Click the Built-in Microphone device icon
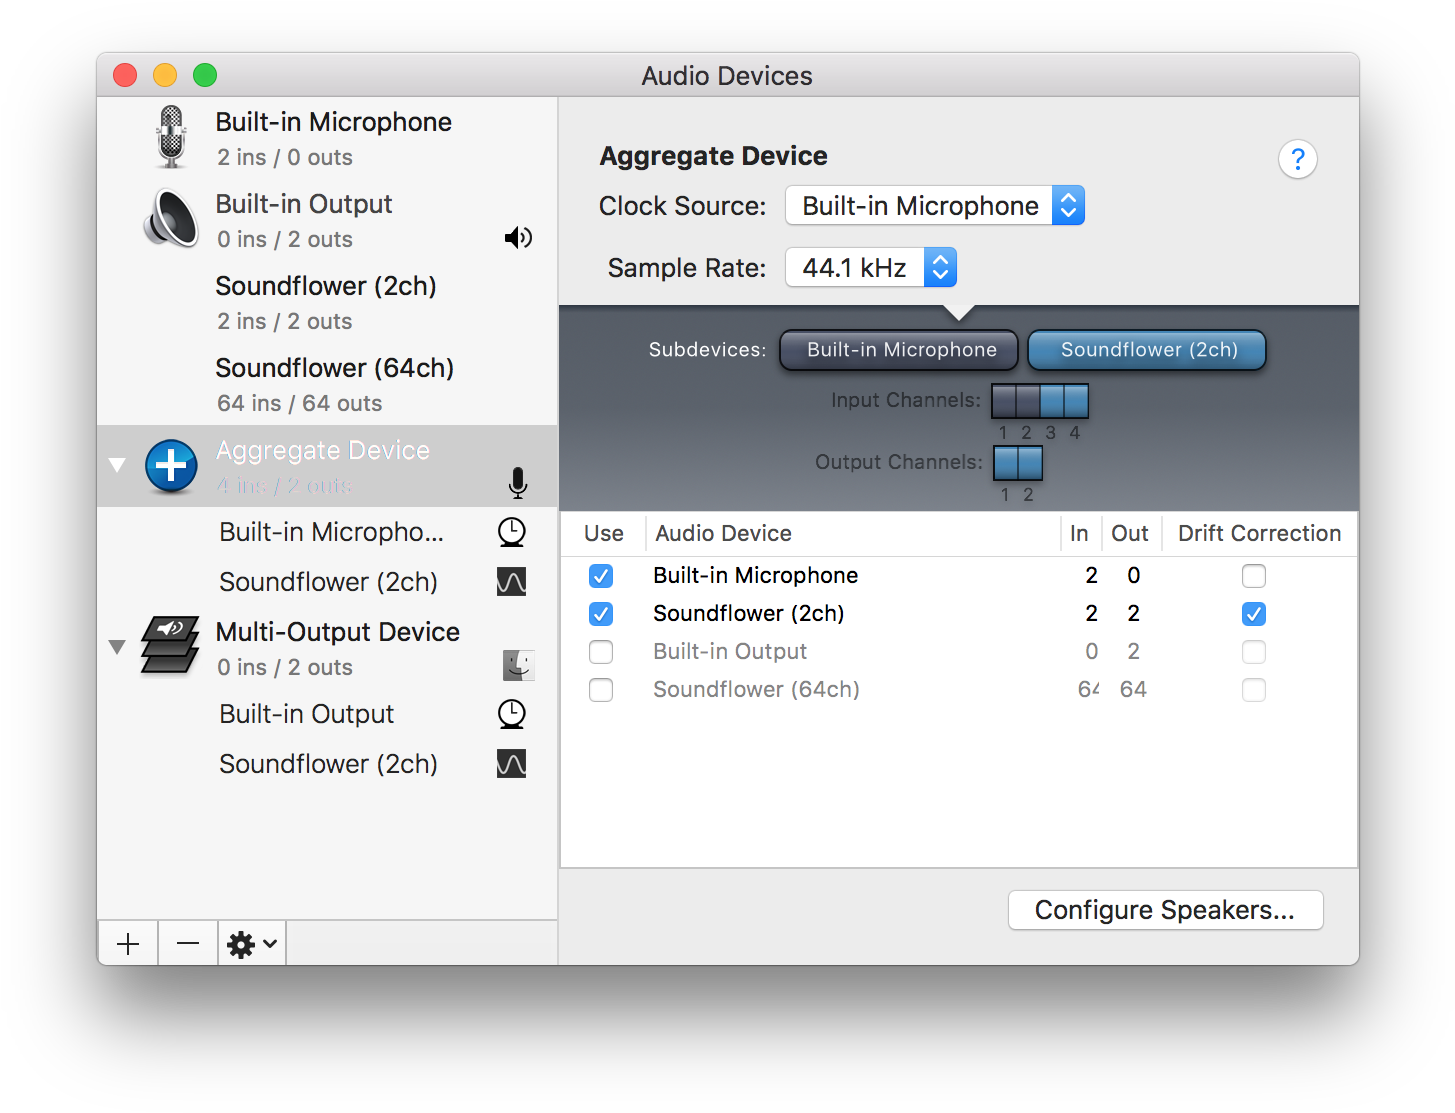This screenshot has width=1455, height=1113. tap(172, 137)
